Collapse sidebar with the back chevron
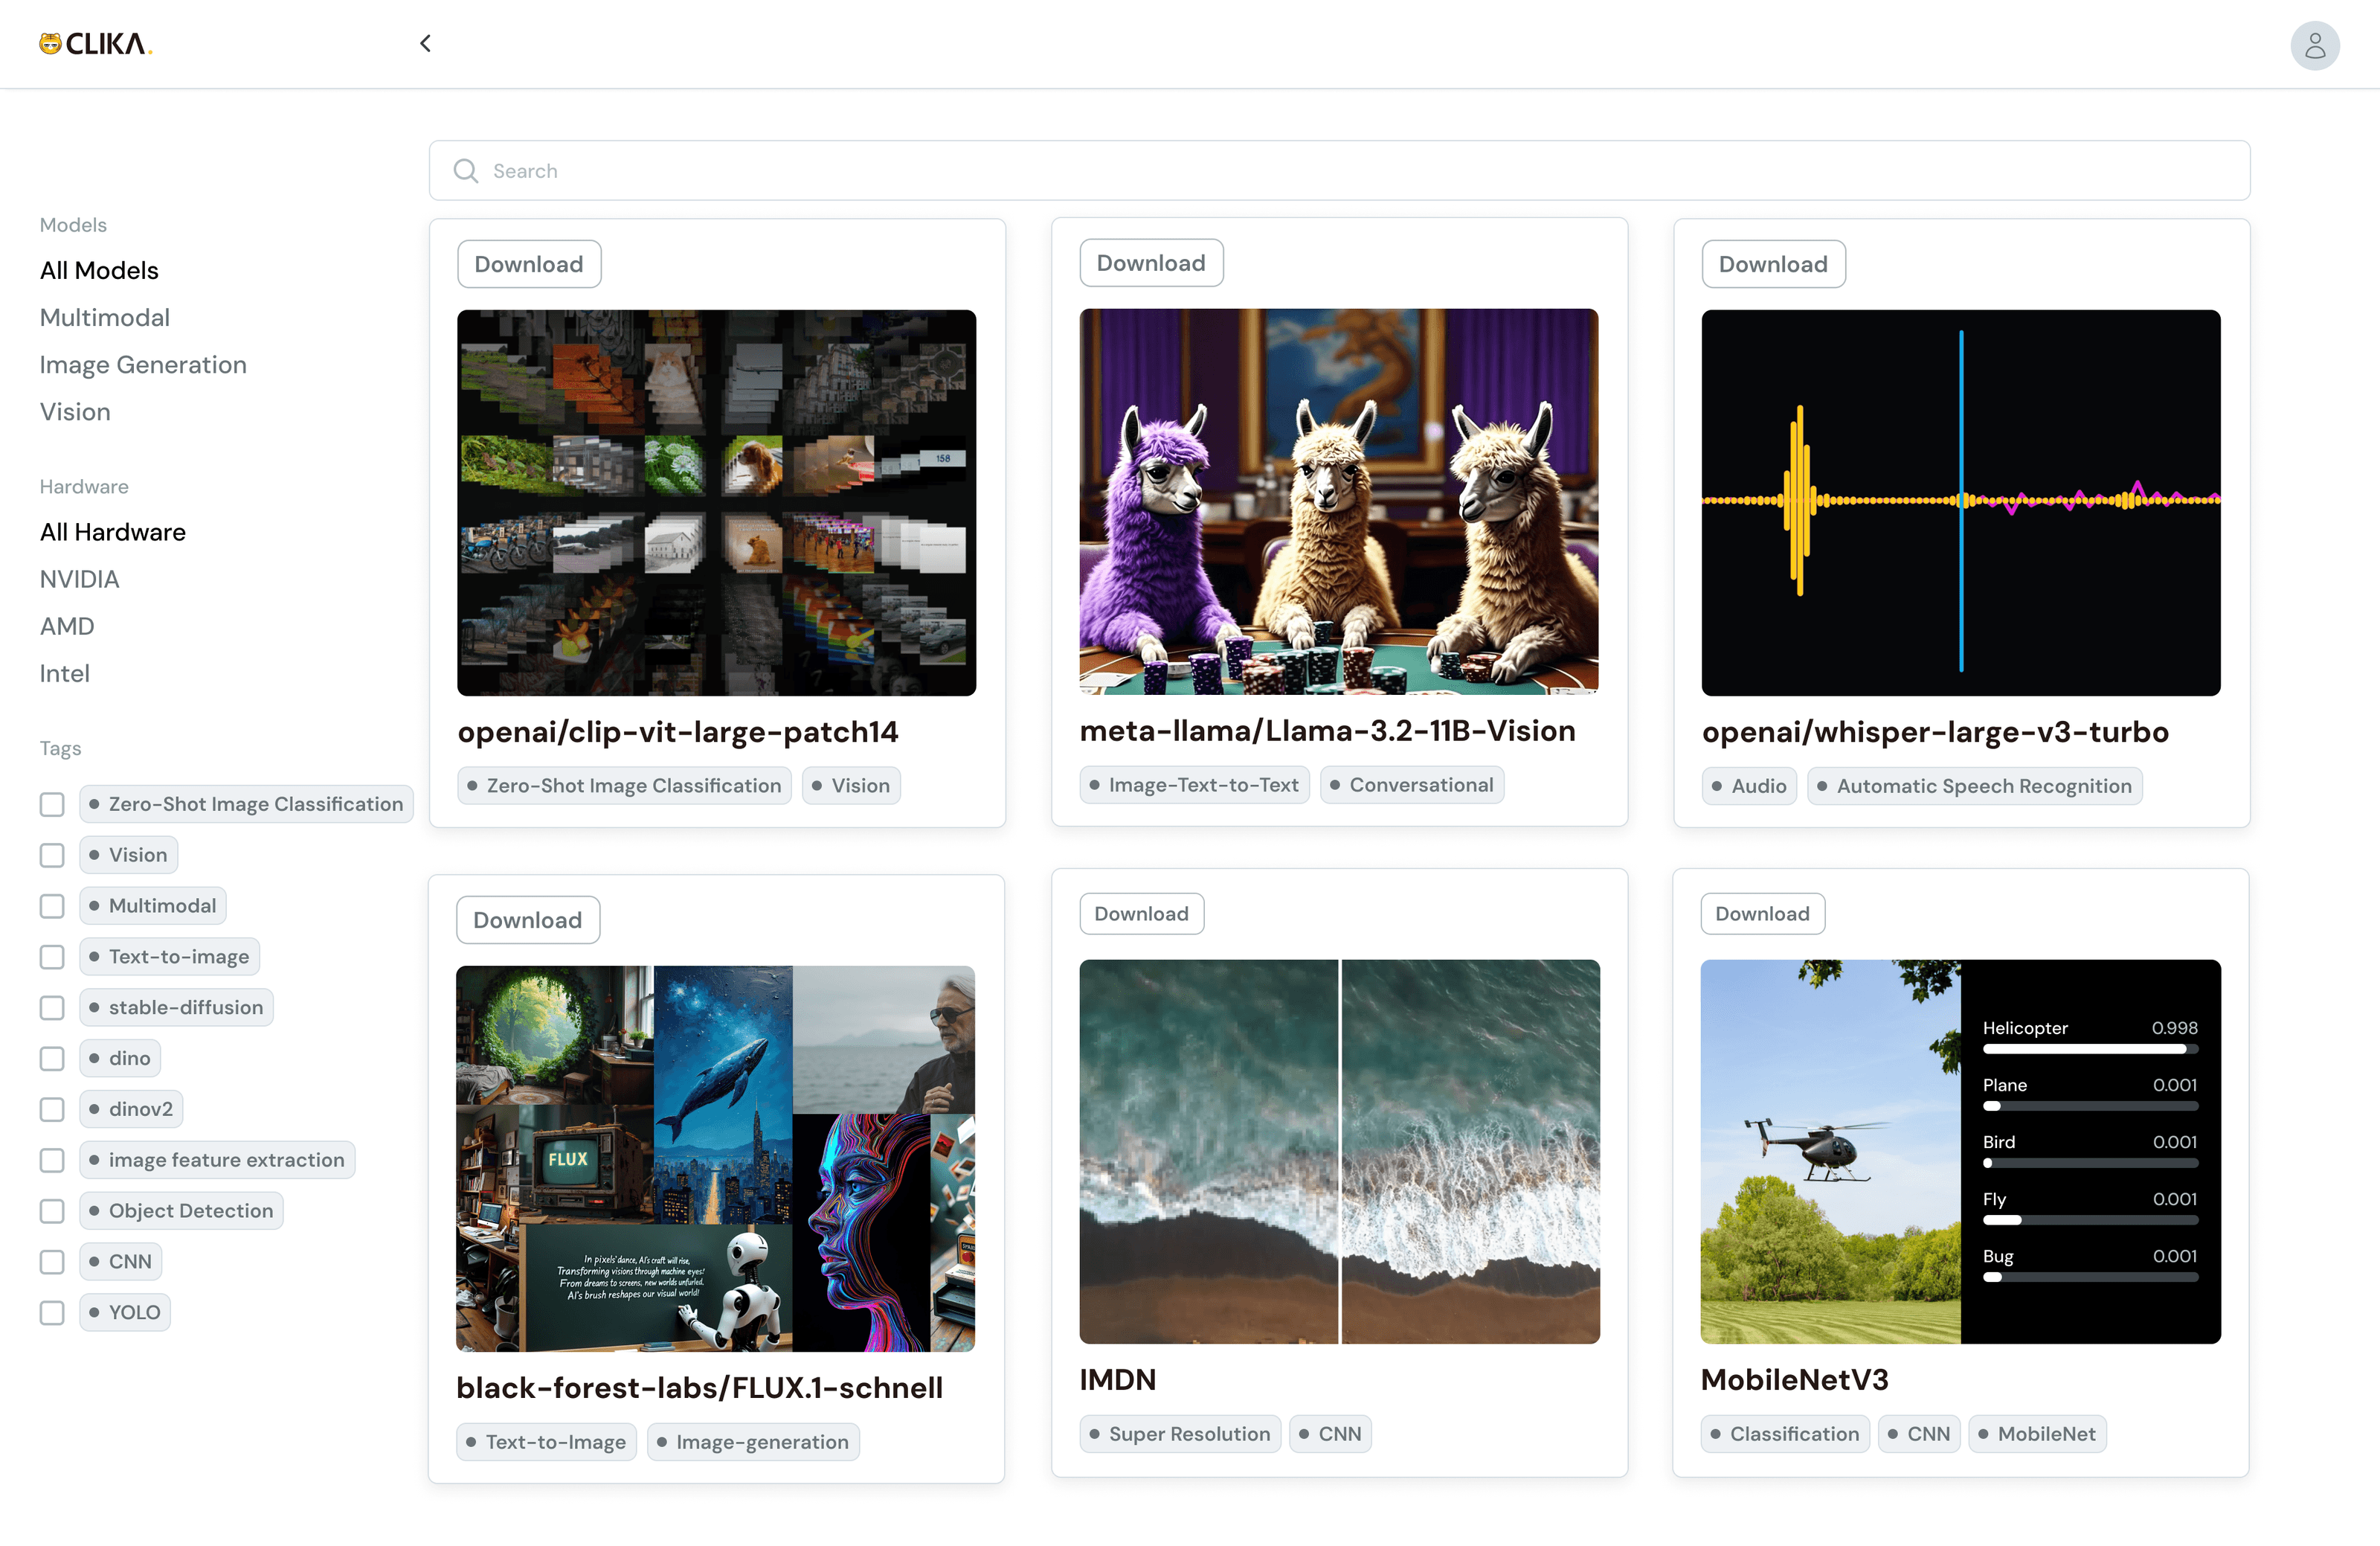The image size is (2380, 1546). 426,43
